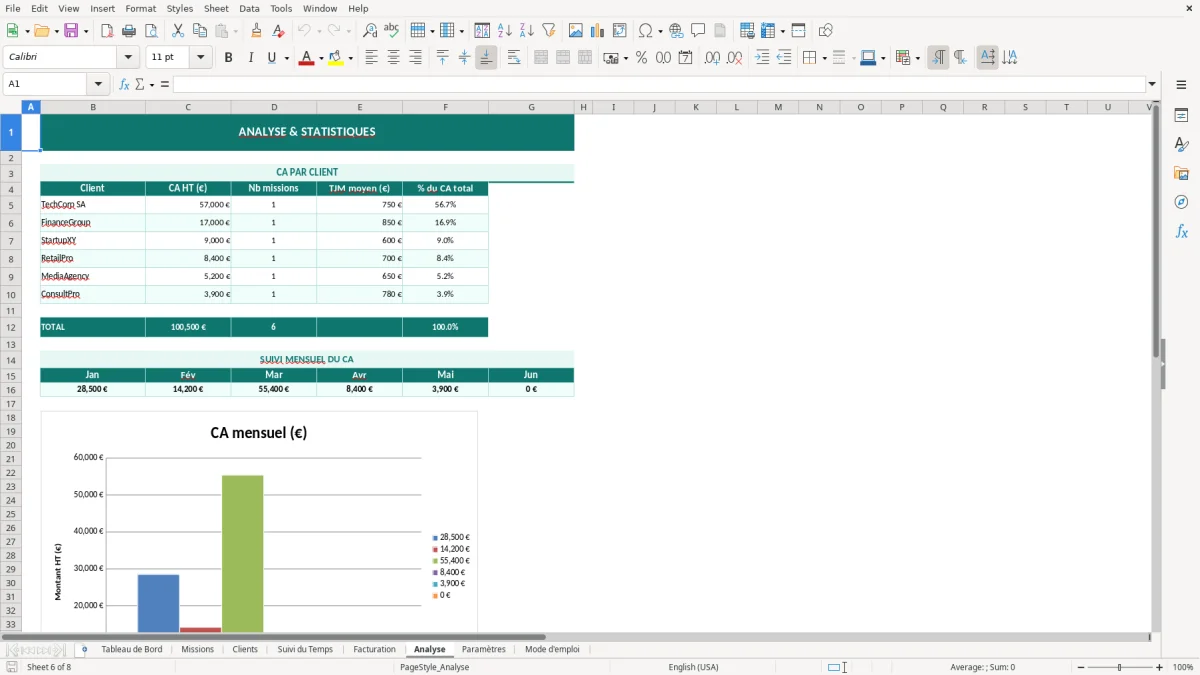This screenshot has height=675, width=1200.
Task: Sort descending Z to A
Action: (527, 31)
